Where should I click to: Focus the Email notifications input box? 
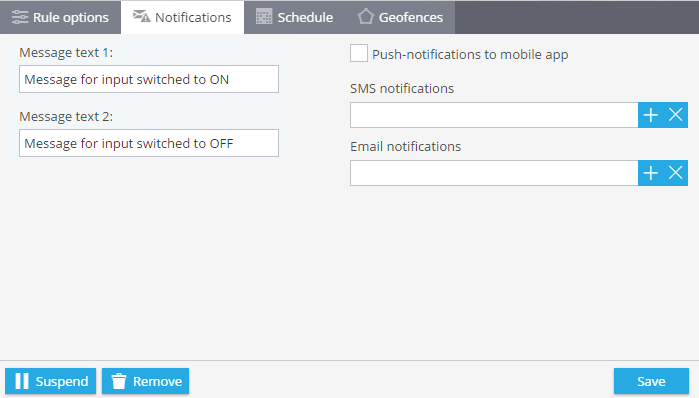pos(494,173)
